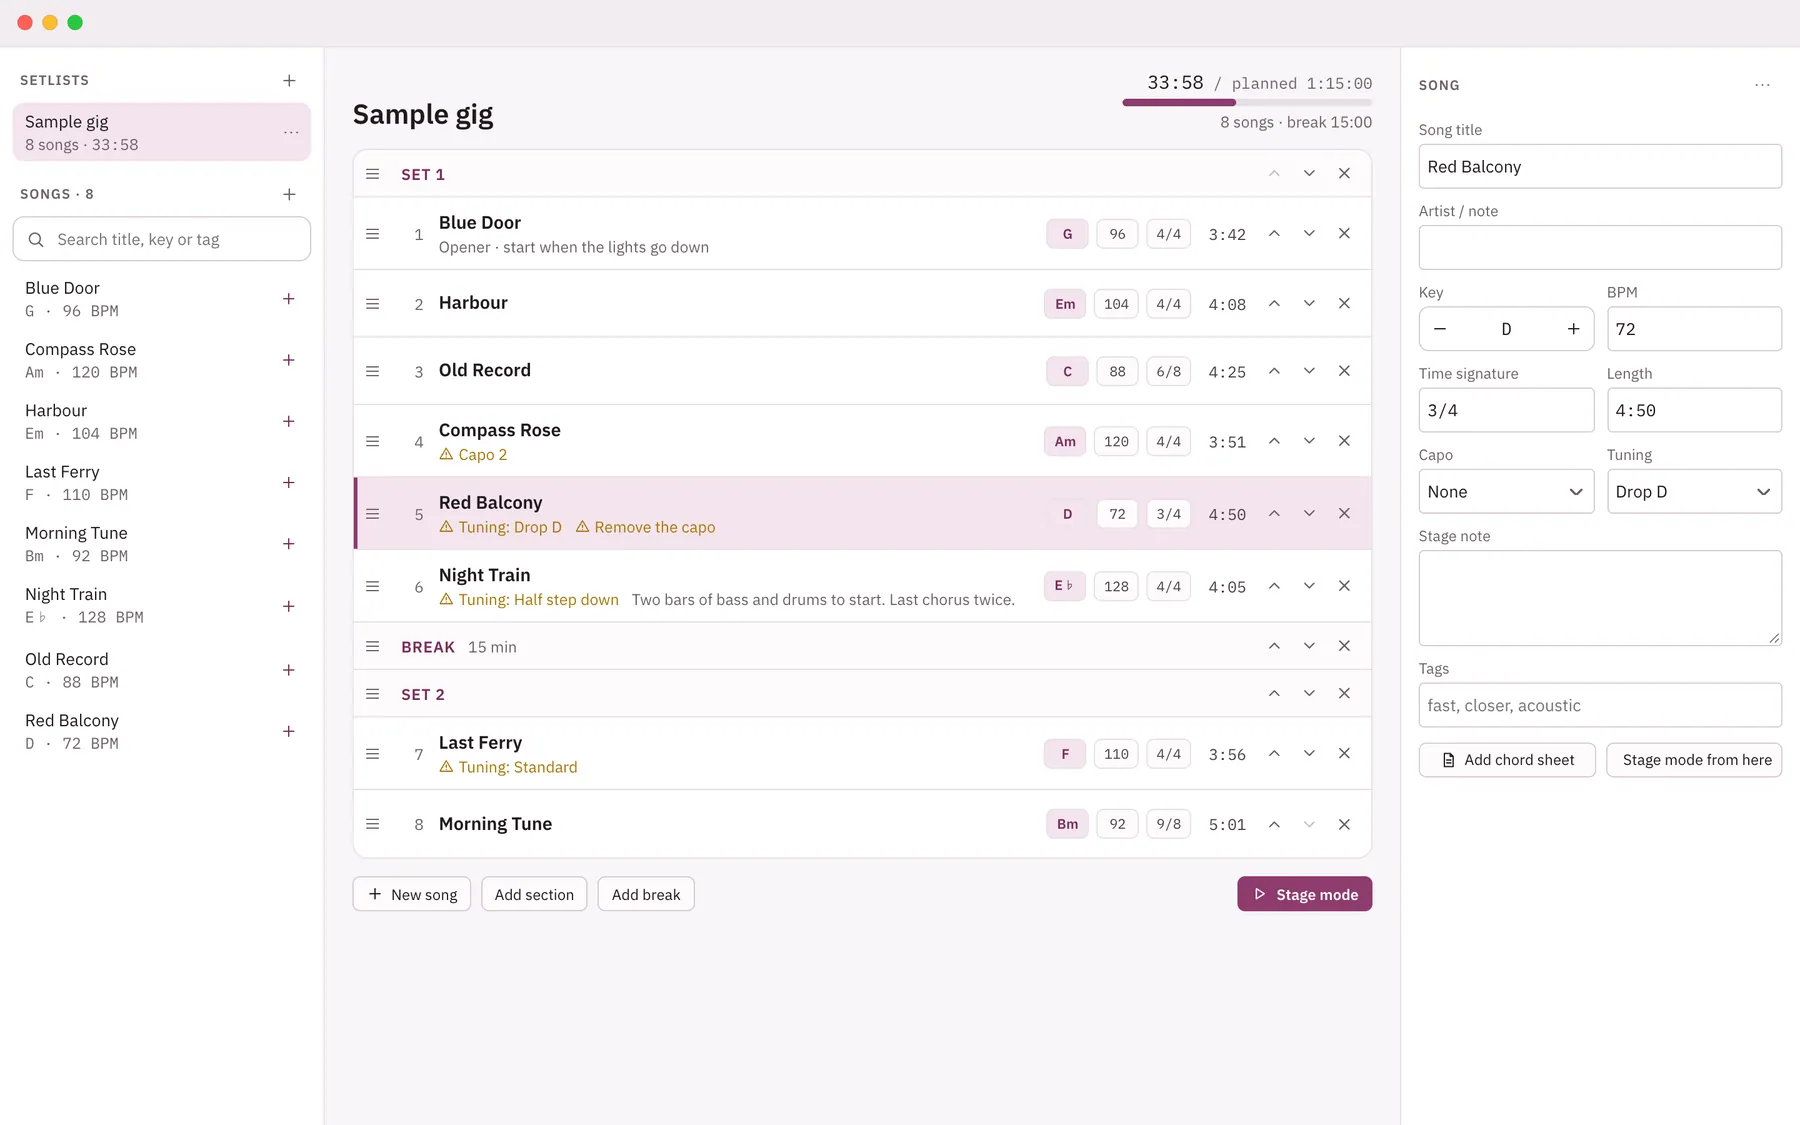Click New song button
This screenshot has height=1125, width=1800.
click(412, 894)
